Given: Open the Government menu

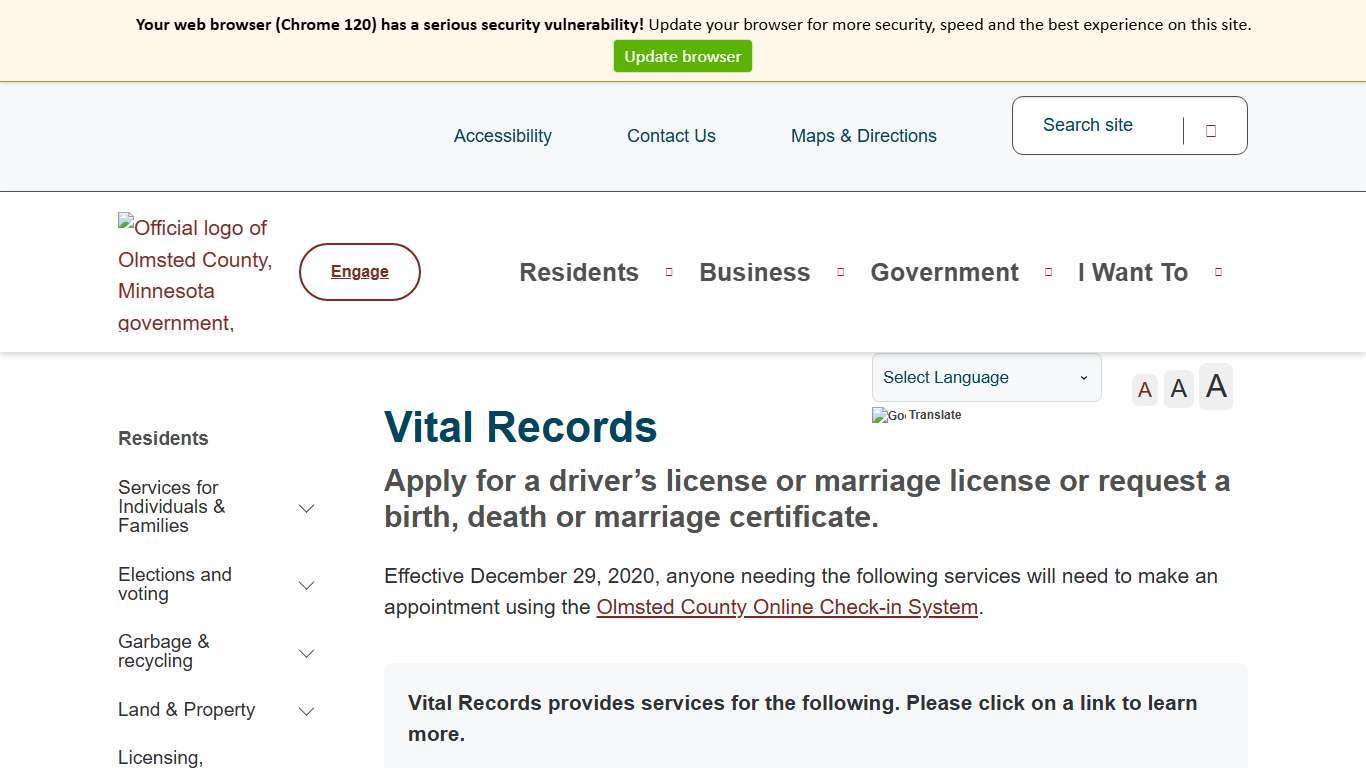Looking at the screenshot, I should 944,271.
